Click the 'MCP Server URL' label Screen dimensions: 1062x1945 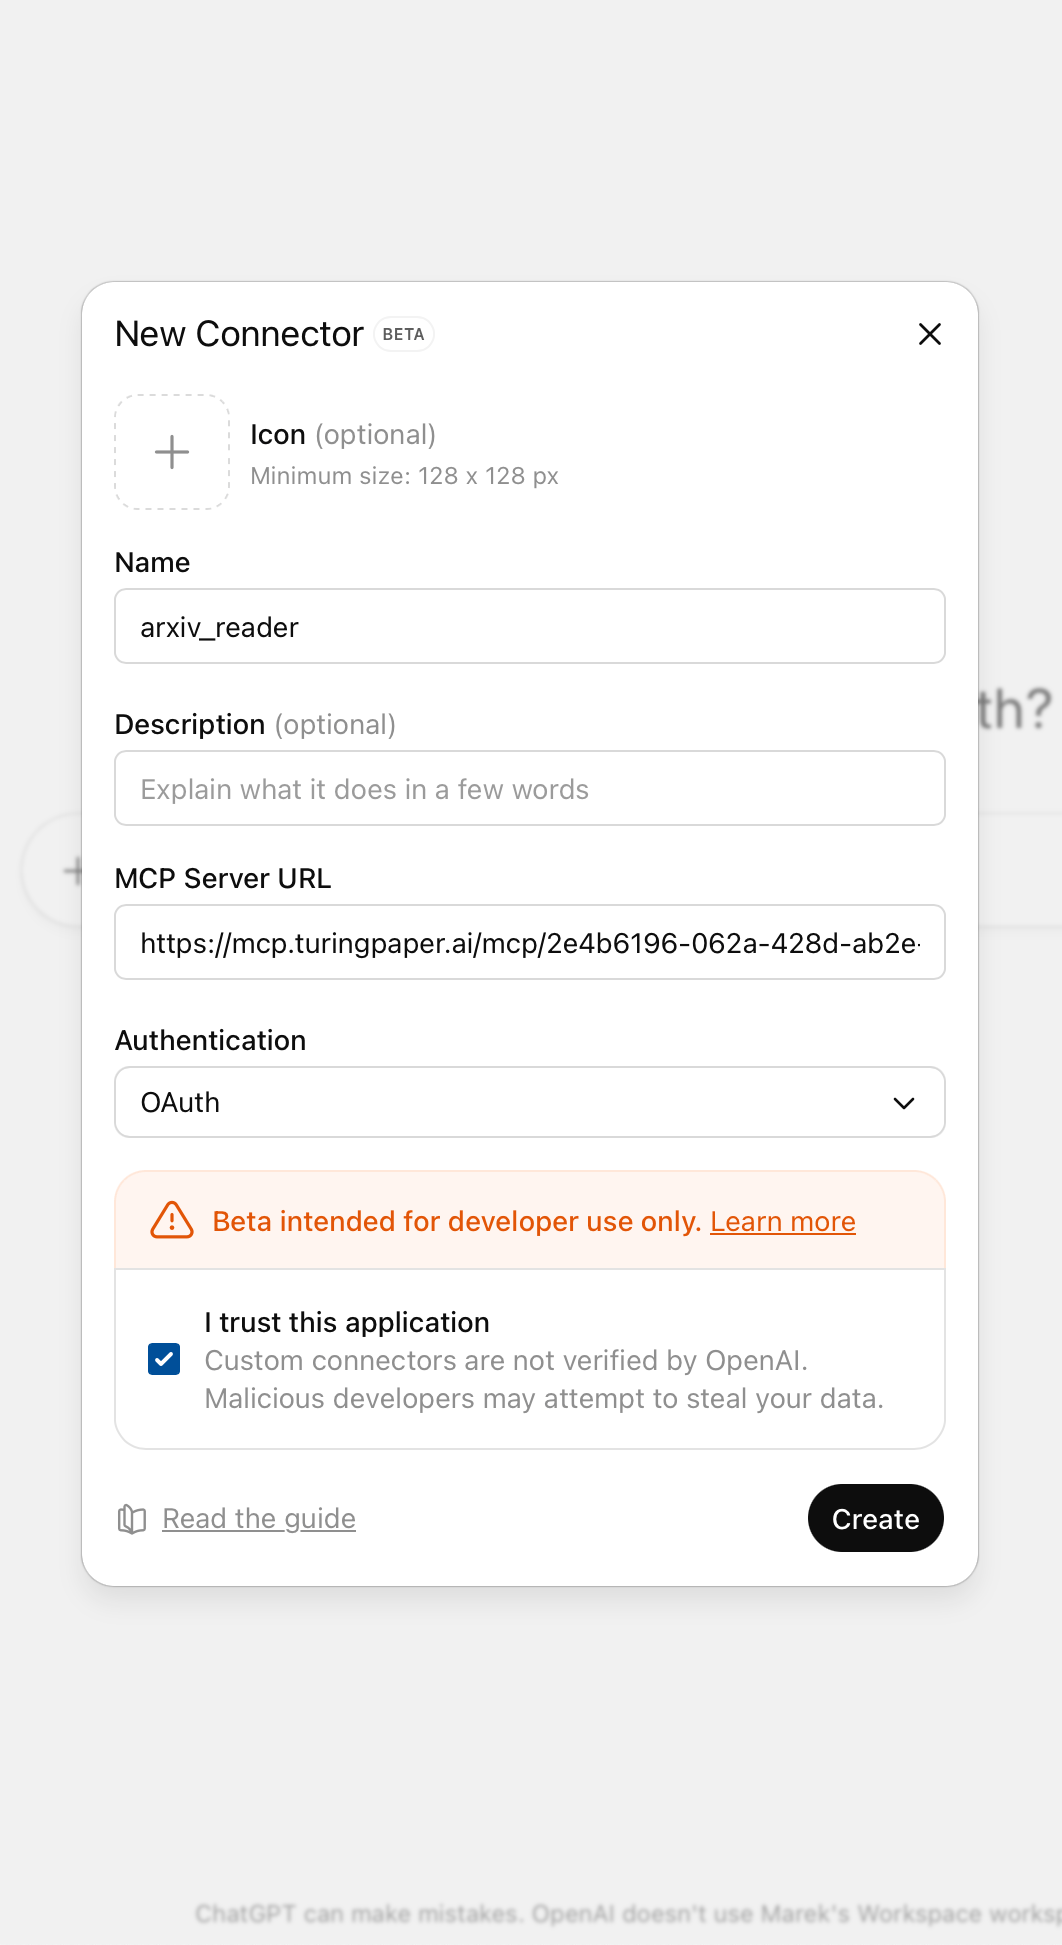click(223, 878)
